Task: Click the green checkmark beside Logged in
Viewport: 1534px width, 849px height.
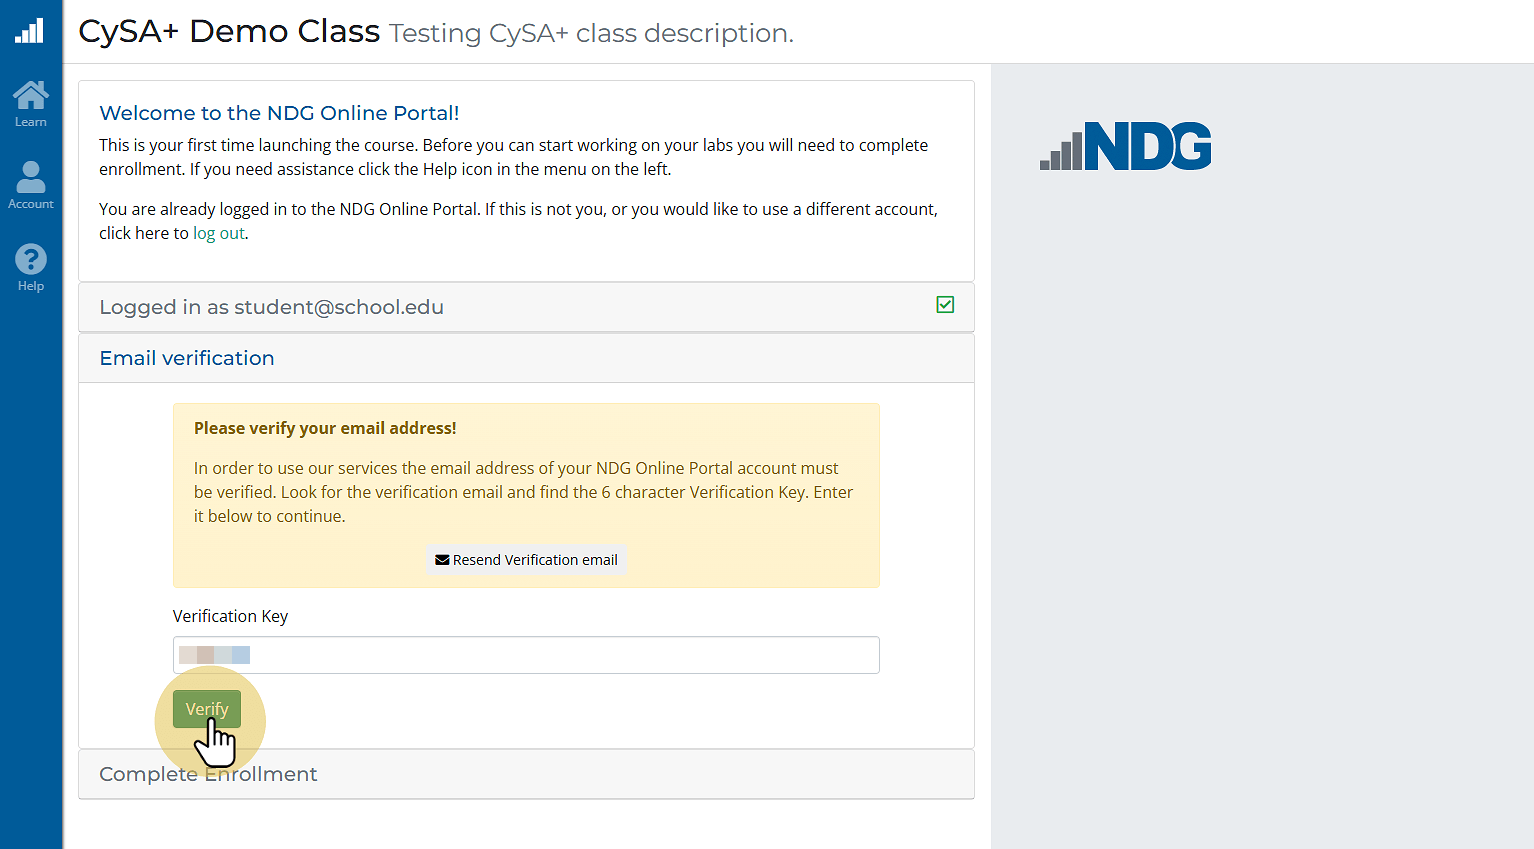Action: [945, 305]
